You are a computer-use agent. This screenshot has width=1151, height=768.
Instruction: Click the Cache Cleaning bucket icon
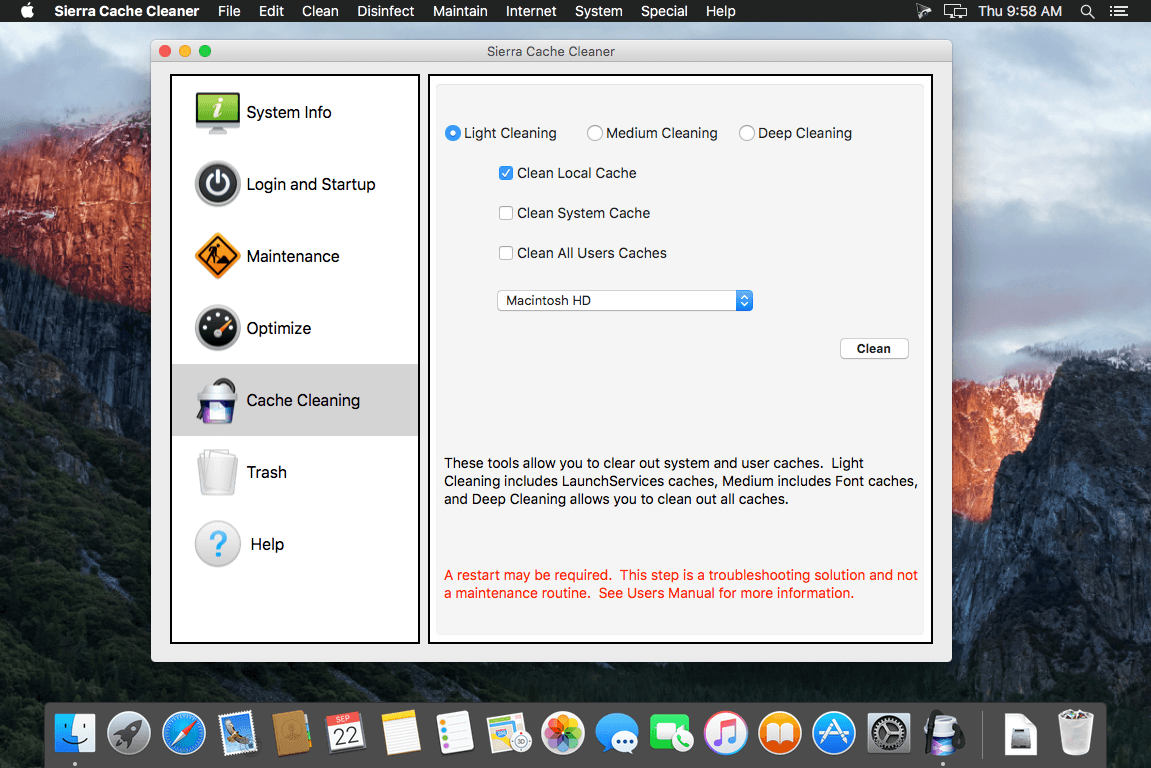coord(217,400)
